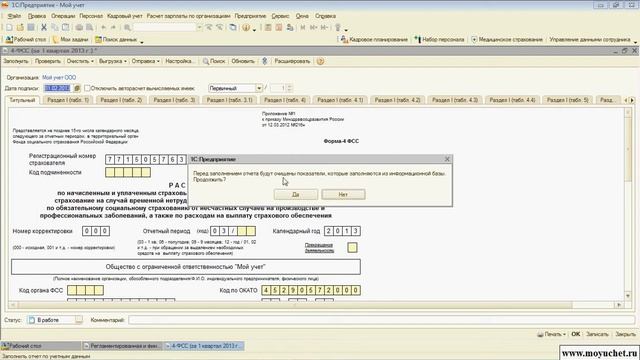Switch to Раздел I (табл. 1) tab
640x360 pixels.
coord(68,100)
